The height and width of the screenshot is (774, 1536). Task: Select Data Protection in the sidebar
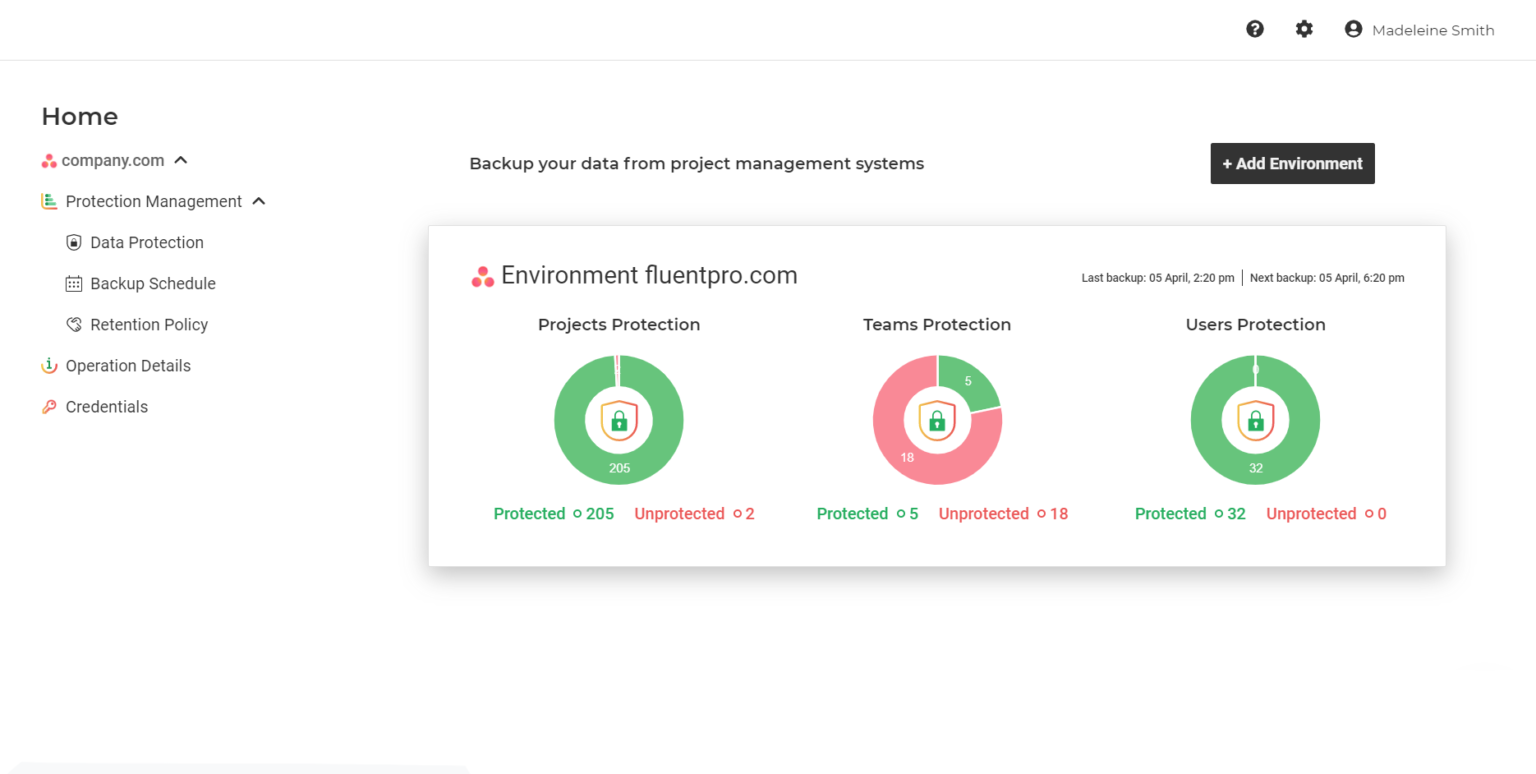[148, 242]
